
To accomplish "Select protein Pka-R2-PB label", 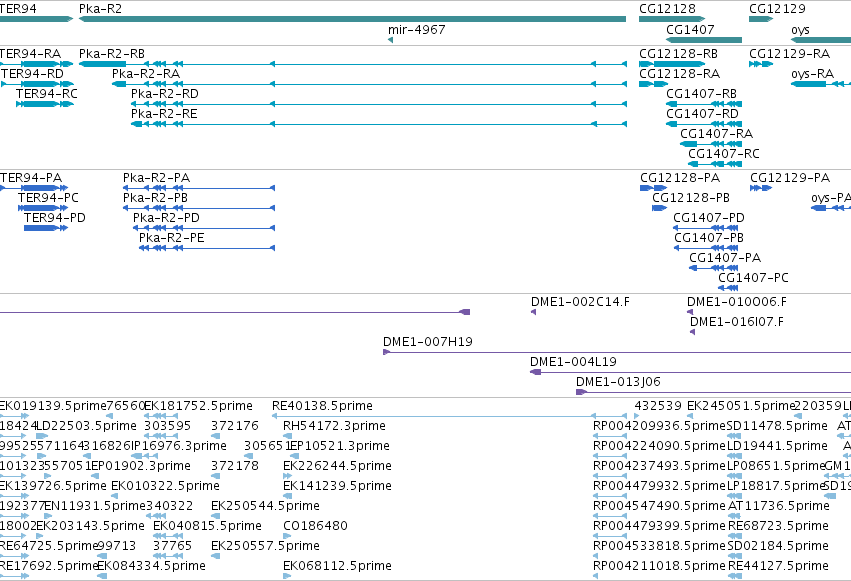I will coord(155,198).
